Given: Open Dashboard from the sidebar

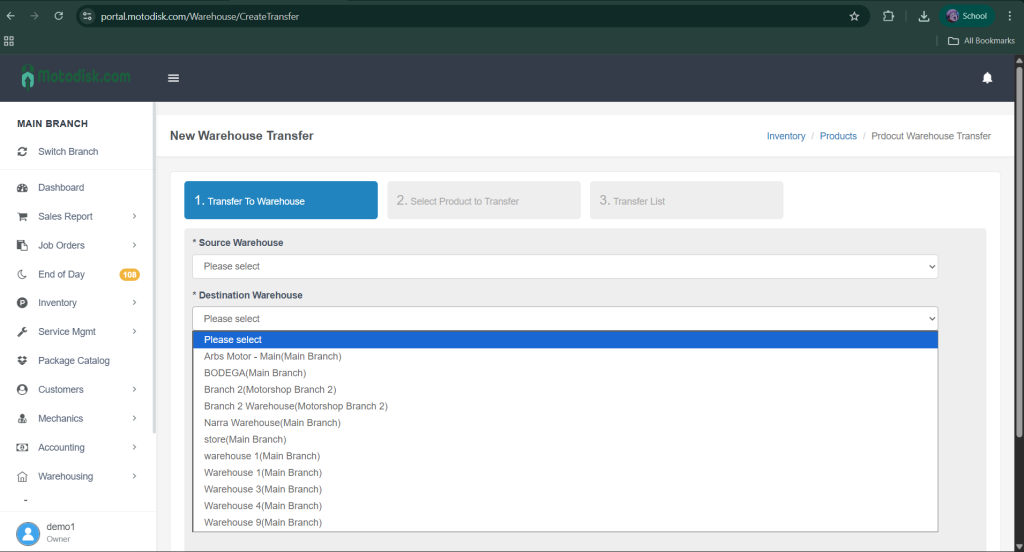Looking at the screenshot, I should 61,188.
